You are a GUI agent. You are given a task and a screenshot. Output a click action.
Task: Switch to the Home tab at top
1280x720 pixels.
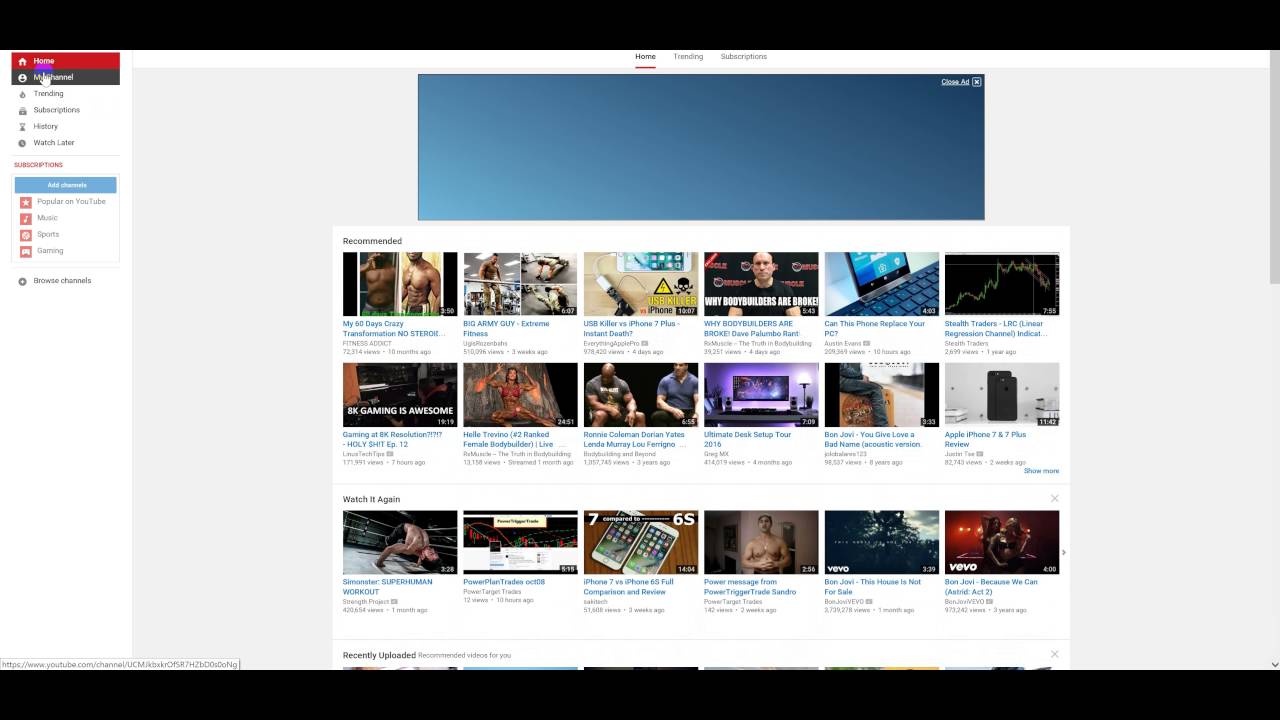tap(645, 57)
